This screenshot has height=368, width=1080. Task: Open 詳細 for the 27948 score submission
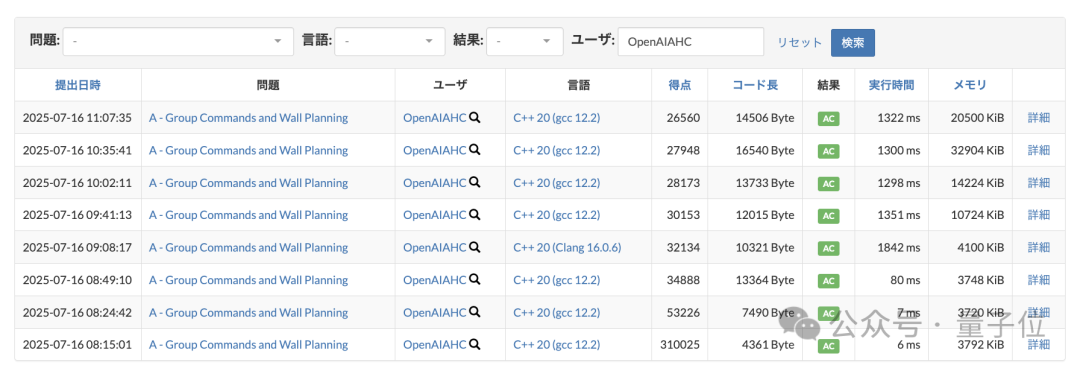[x=1039, y=150]
